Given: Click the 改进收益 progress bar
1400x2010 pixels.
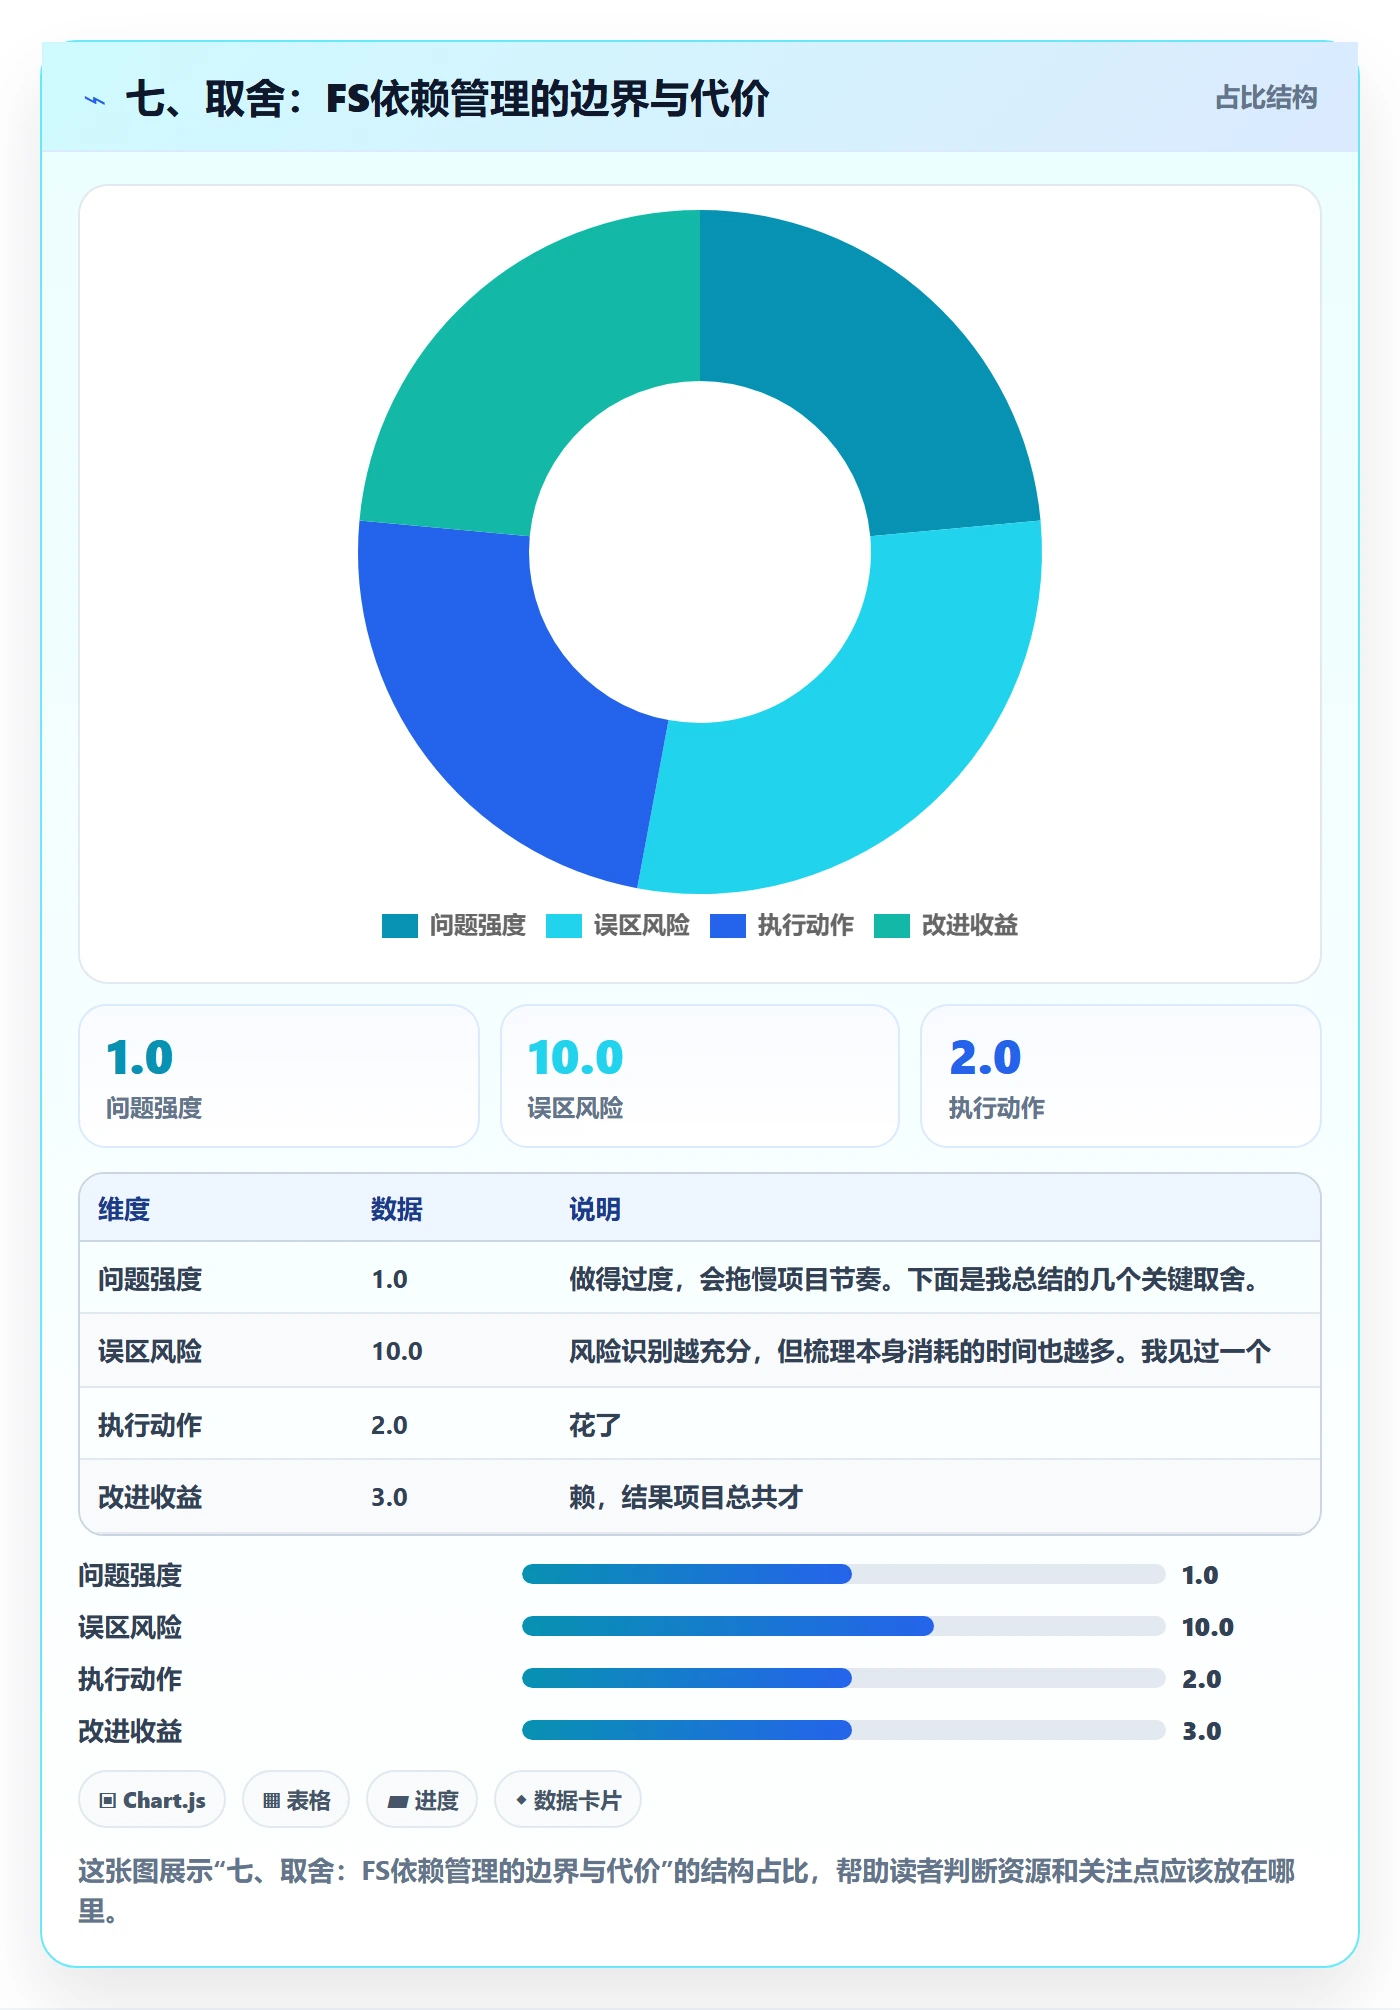Looking at the screenshot, I should 843,1730.
